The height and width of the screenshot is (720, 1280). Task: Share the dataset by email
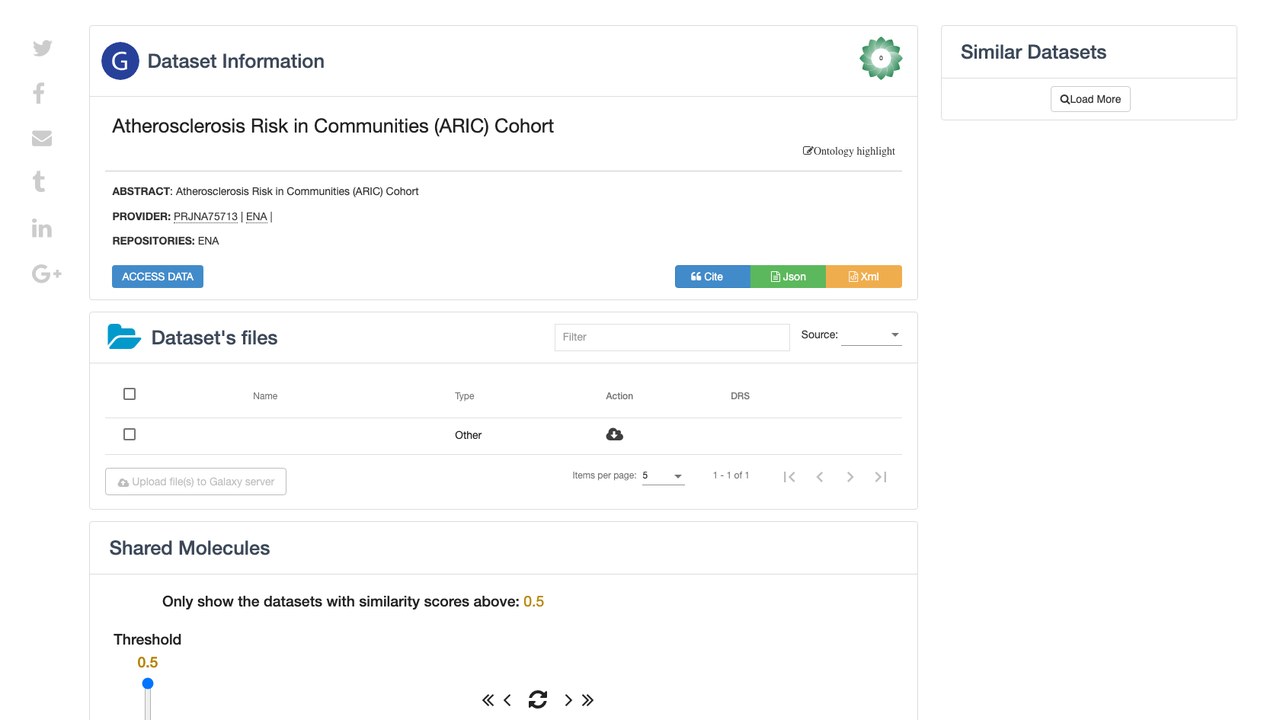(42, 138)
